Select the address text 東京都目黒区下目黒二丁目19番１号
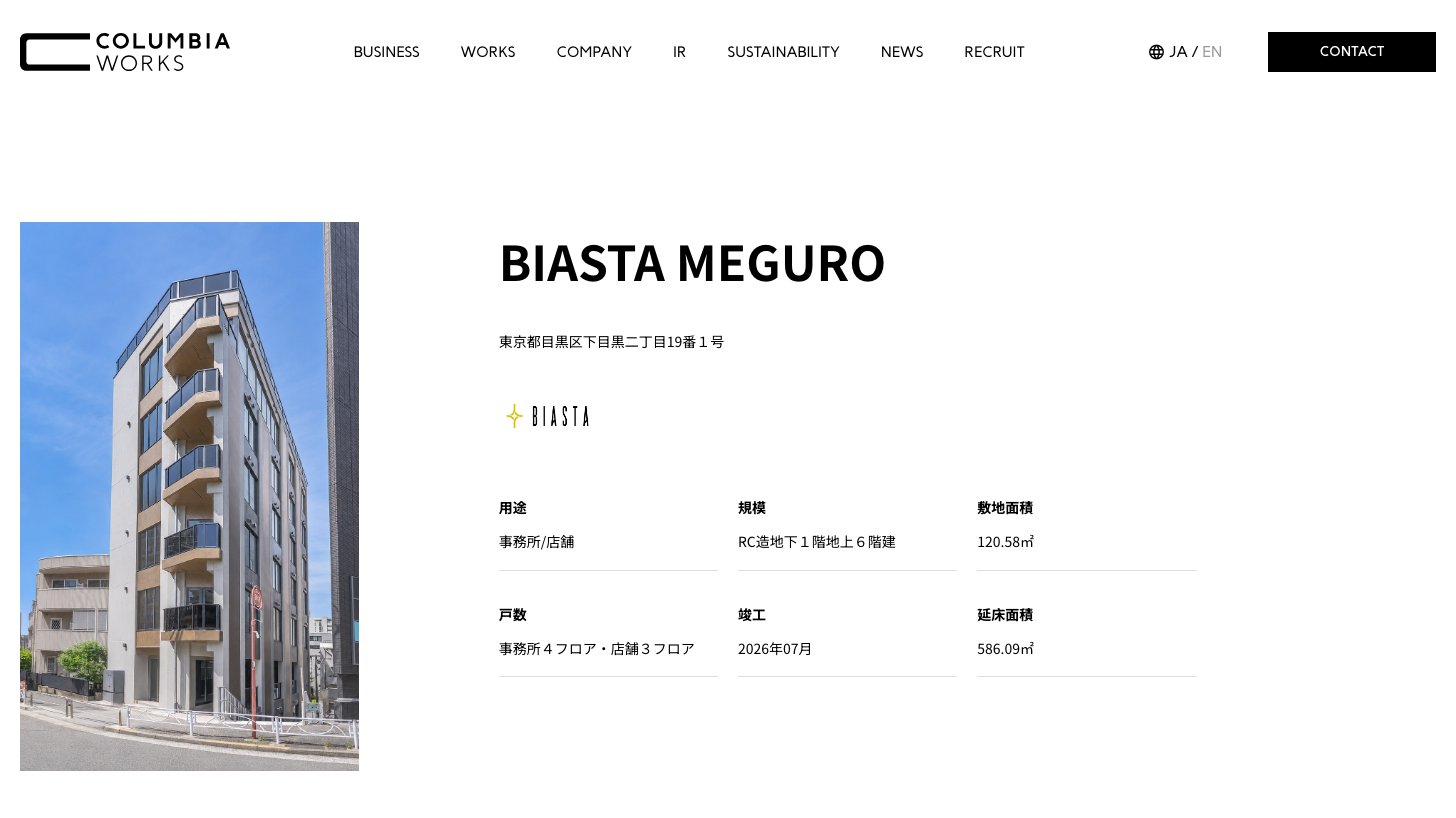Viewport: 1456px width, 818px height. [x=611, y=342]
